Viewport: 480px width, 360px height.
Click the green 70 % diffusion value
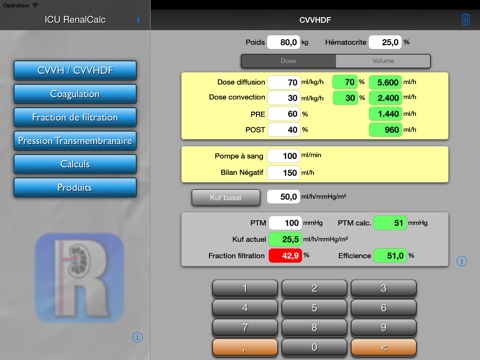345,82
